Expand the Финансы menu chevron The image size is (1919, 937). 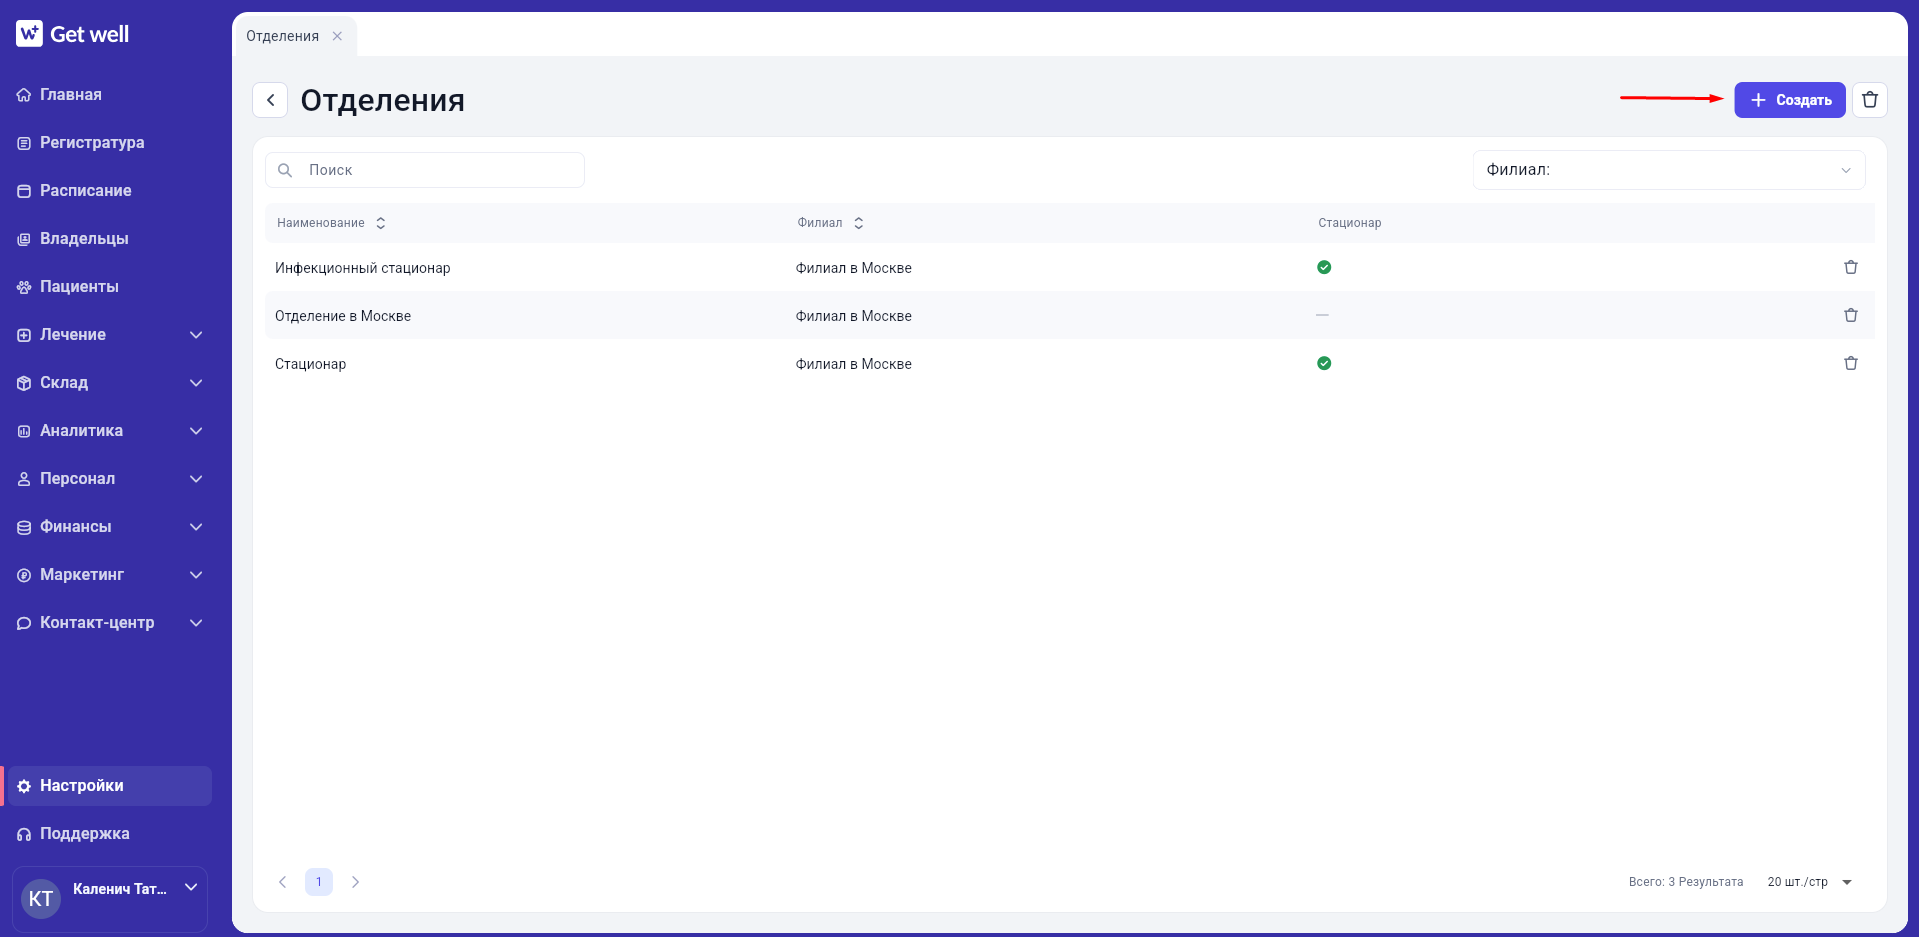196,527
